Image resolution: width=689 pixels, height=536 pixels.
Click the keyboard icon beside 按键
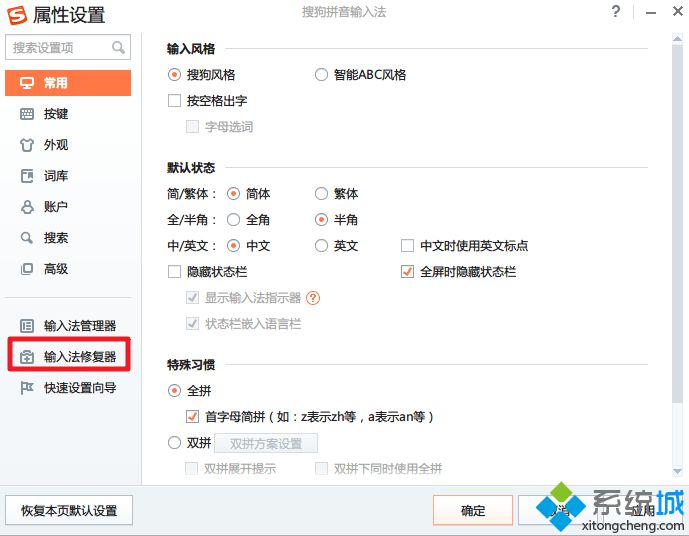click(27, 114)
